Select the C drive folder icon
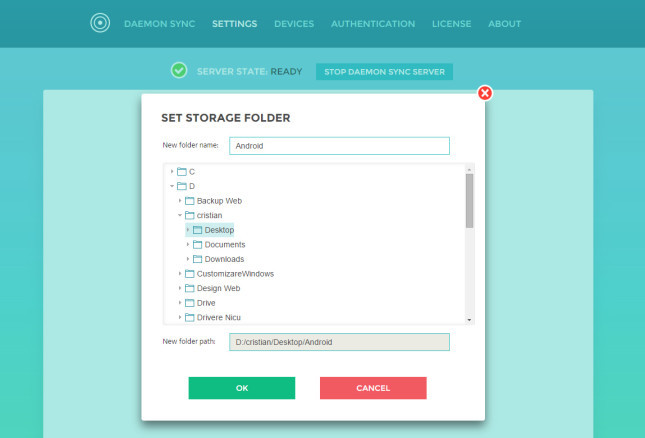Image resolution: width=645 pixels, height=438 pixels. [x=182, y=171]
